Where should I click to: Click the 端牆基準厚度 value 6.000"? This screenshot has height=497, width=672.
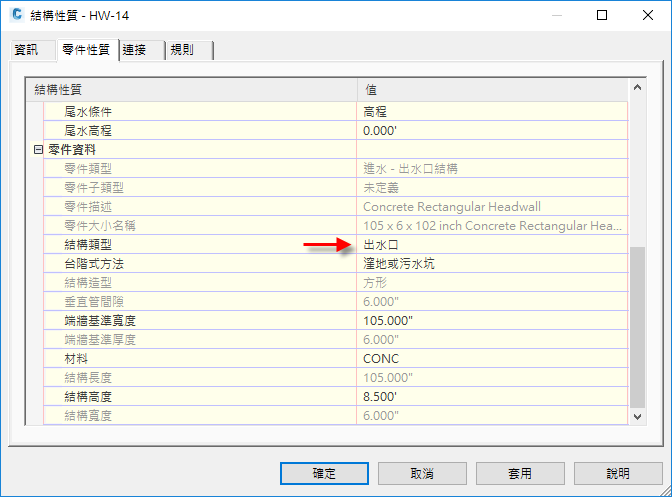point(381,339)
